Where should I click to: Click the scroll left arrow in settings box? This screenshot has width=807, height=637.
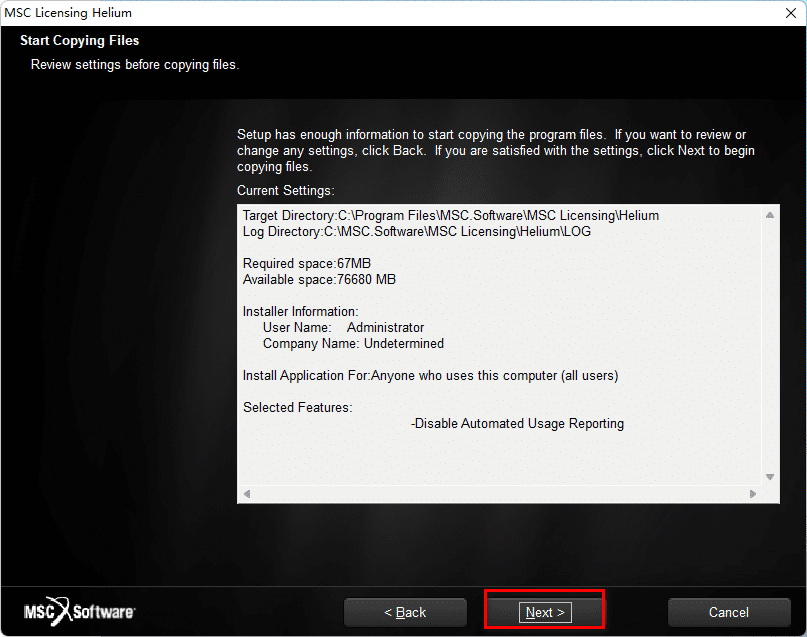point(247,494)
